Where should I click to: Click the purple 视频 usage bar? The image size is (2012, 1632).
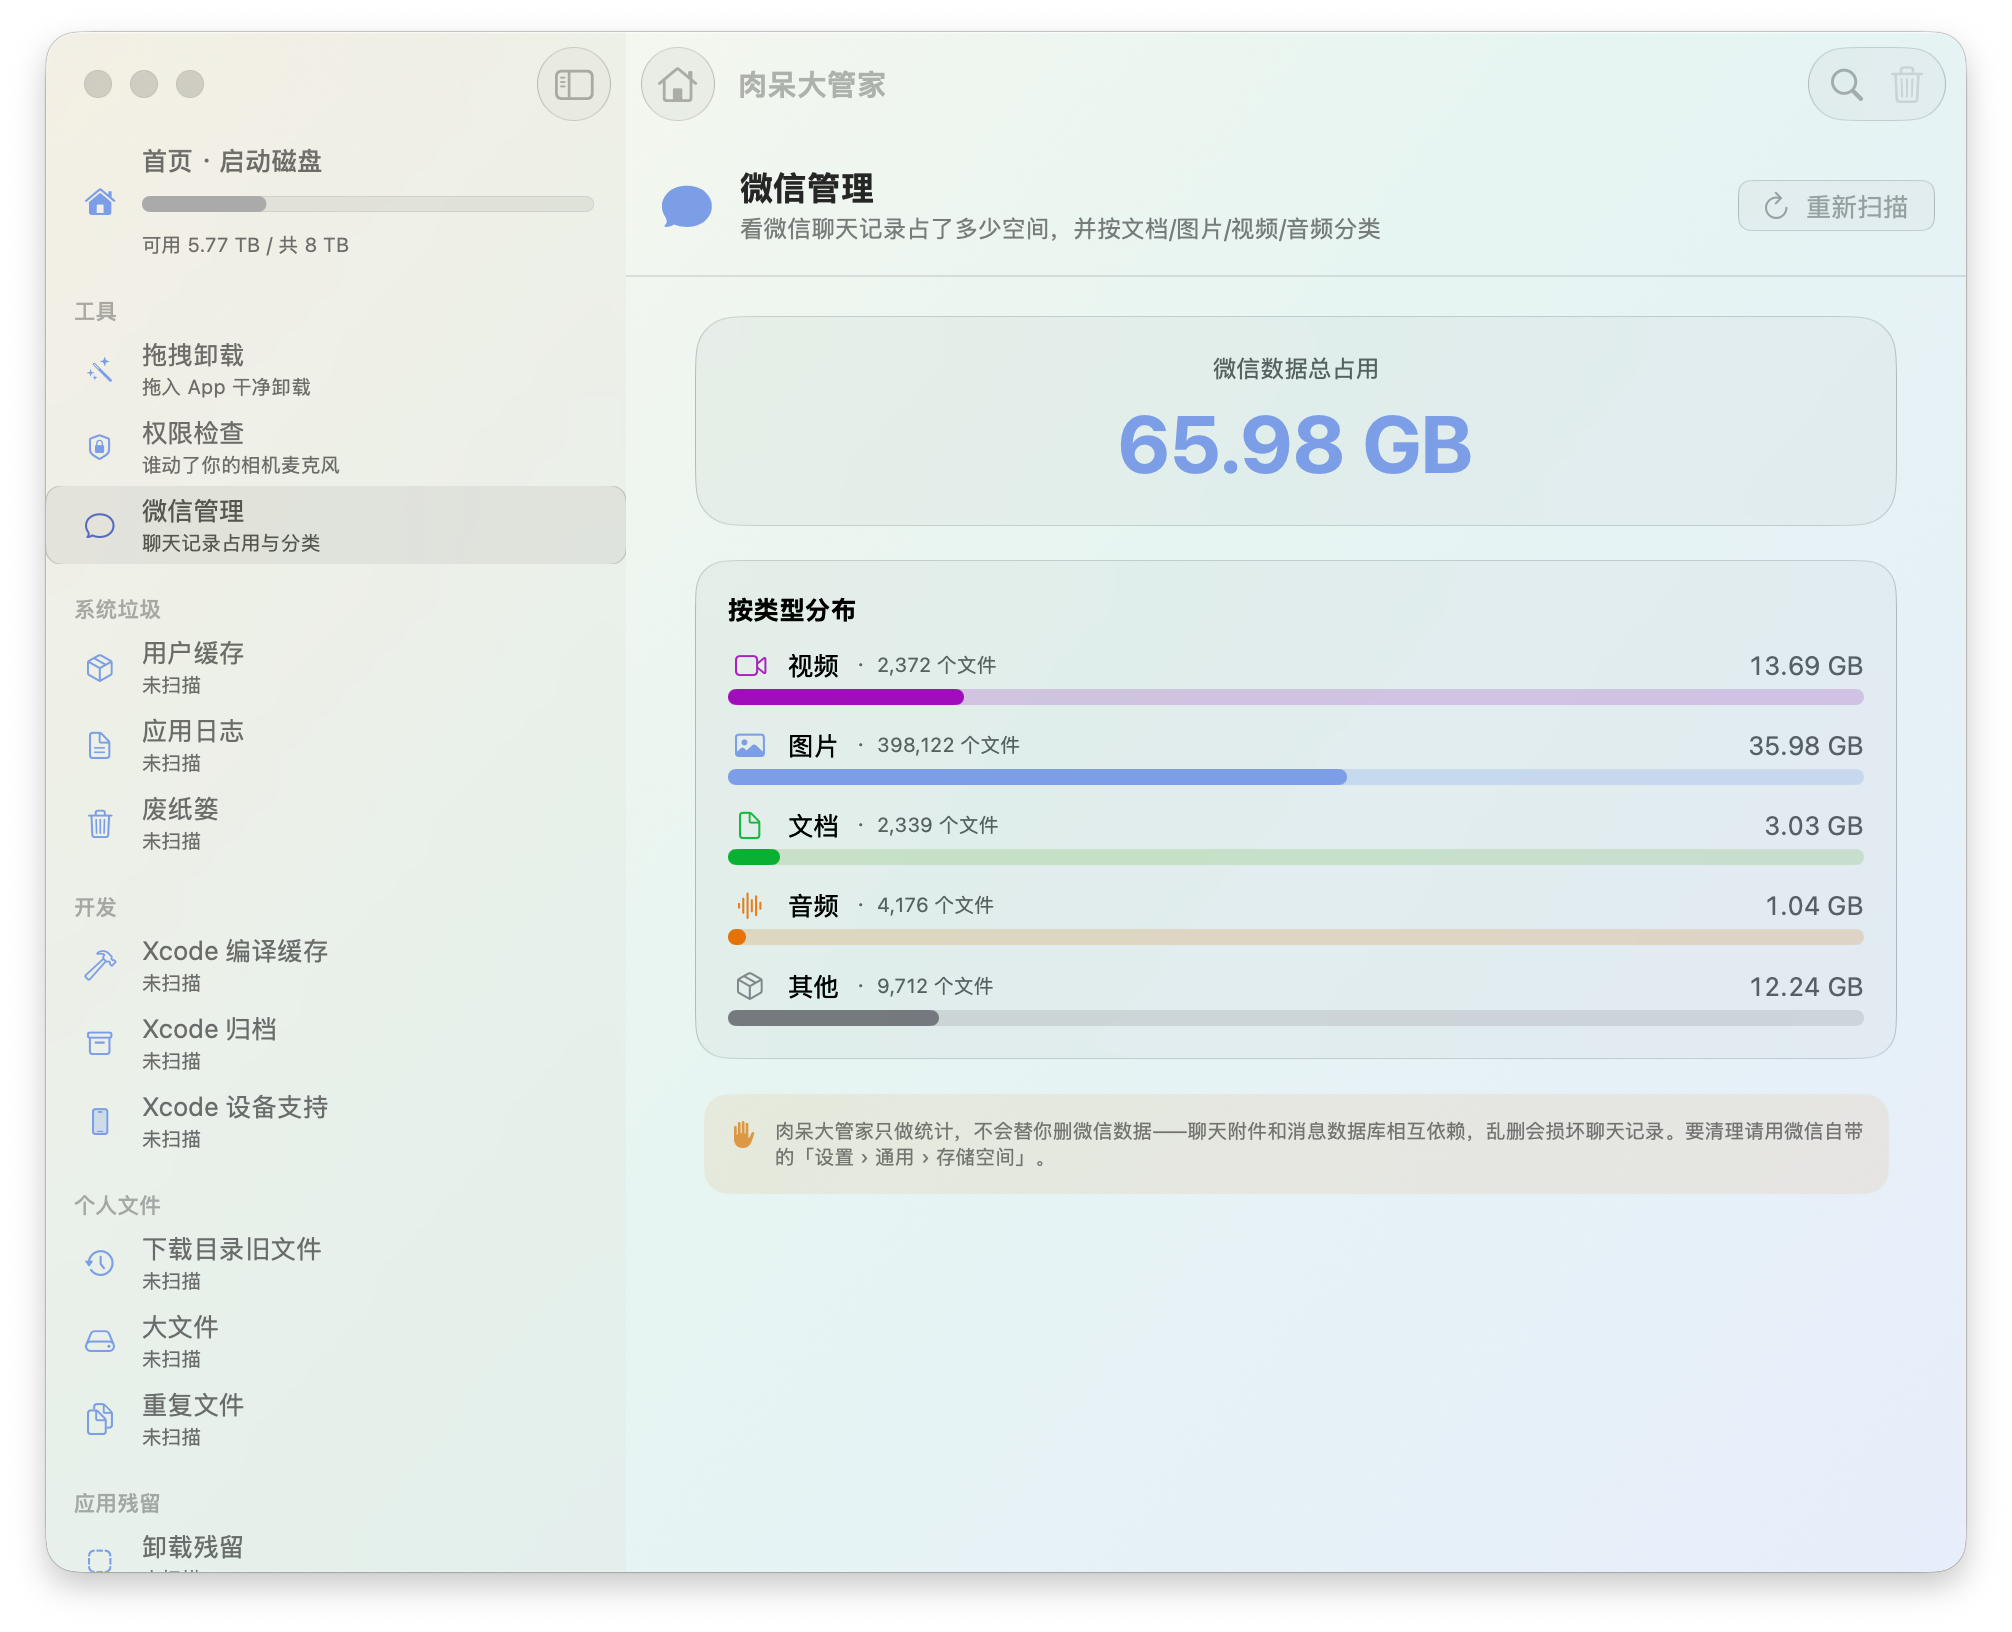(x=1296, y=697)
